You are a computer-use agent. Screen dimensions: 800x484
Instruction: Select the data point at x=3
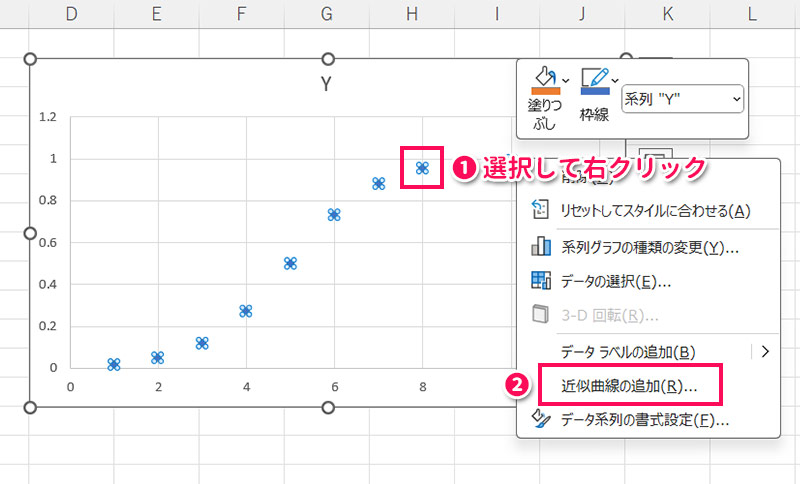(202, 343)
